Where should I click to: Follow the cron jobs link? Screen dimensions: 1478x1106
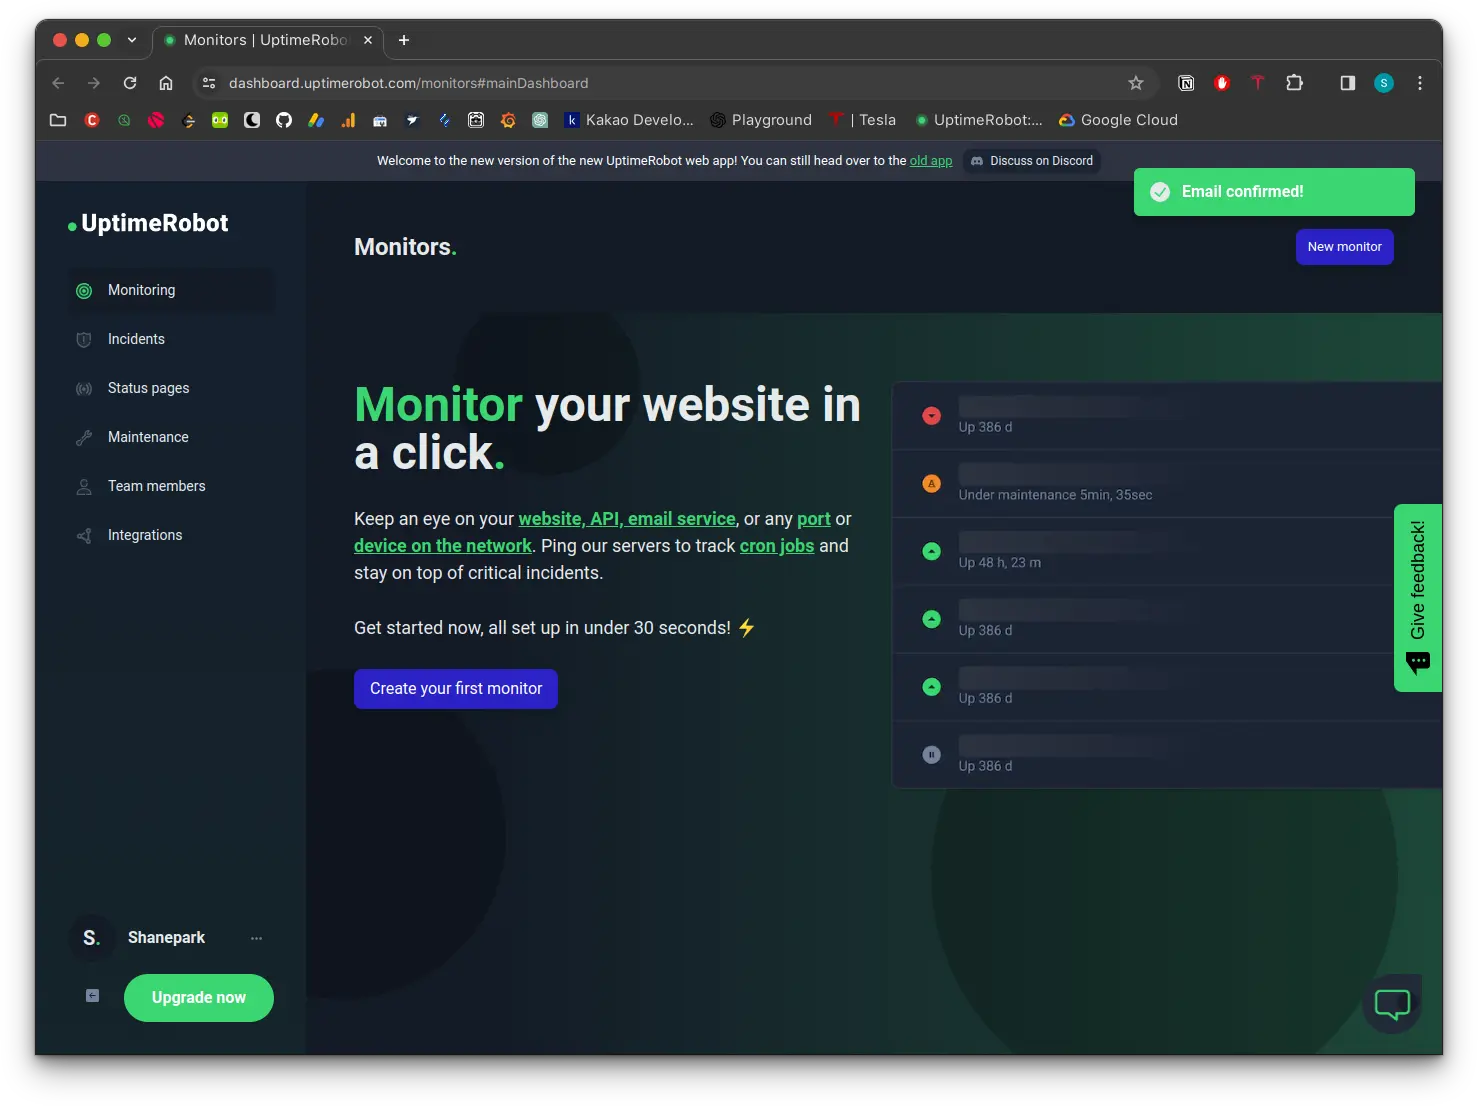777,546
